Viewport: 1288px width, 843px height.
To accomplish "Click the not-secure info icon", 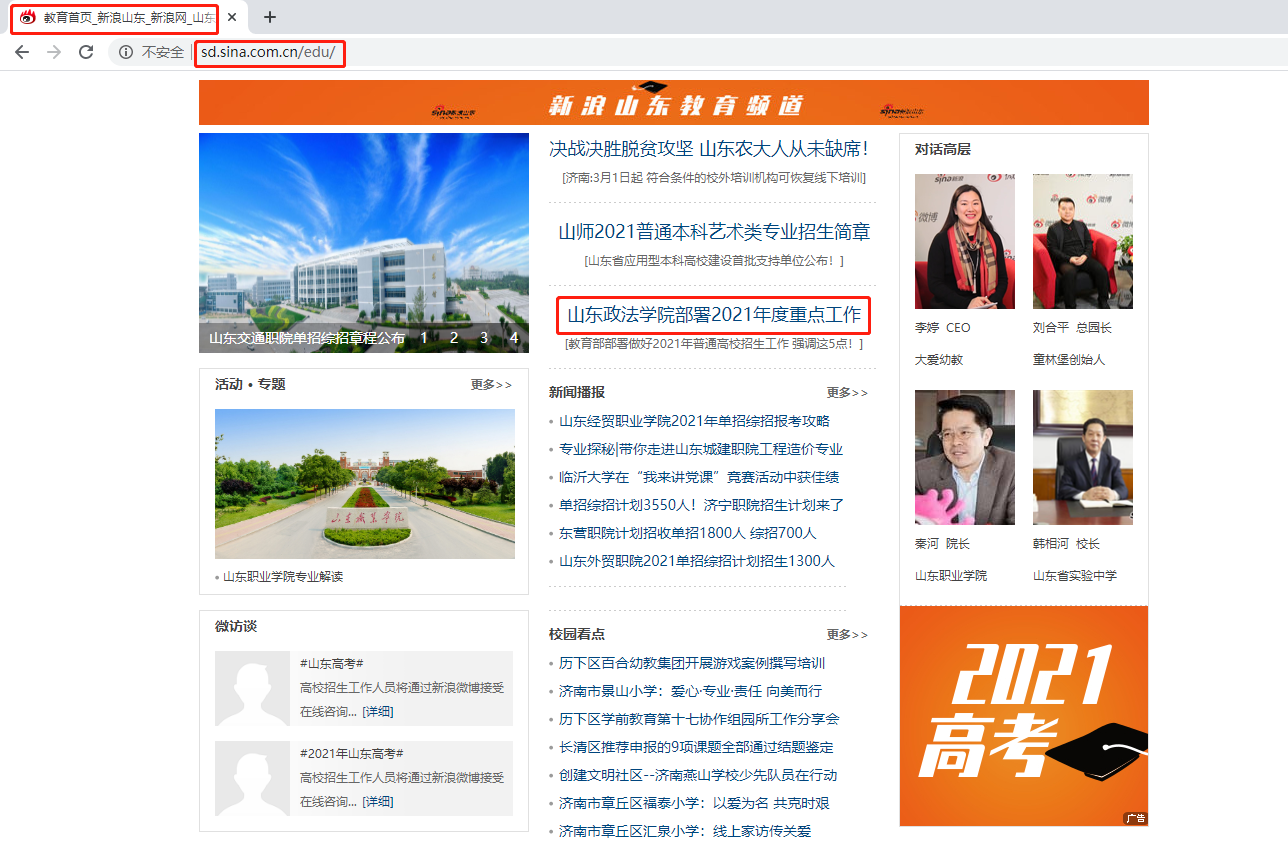I will [126, 52].
